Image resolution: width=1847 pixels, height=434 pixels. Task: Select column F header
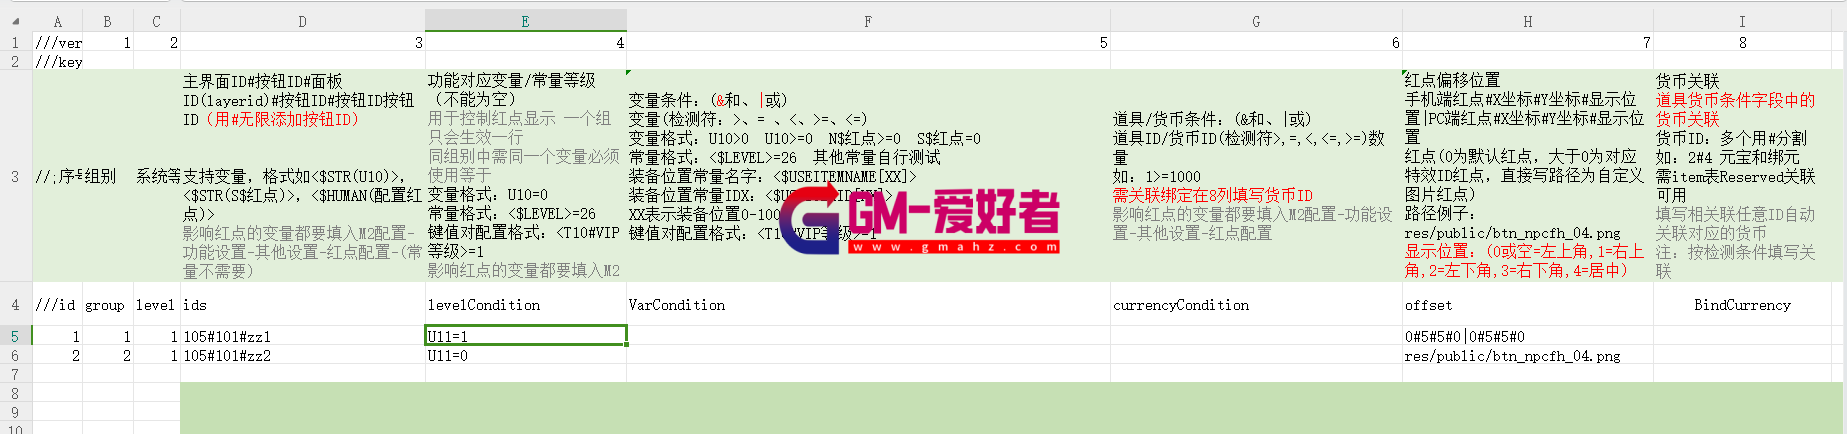(868, 21)
